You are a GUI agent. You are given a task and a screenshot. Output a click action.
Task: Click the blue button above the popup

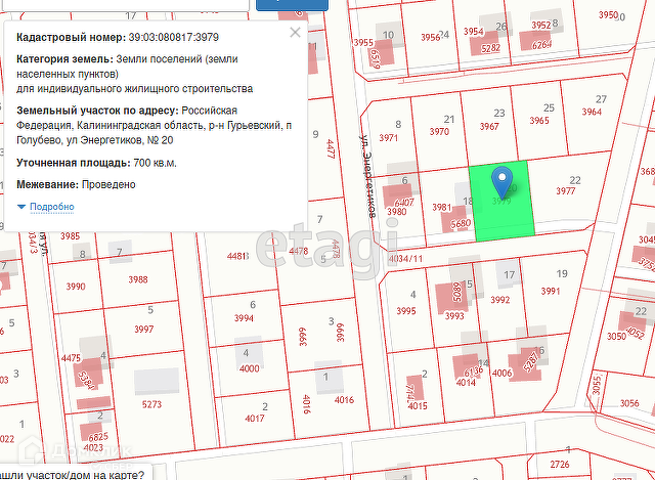coord(292,5)
